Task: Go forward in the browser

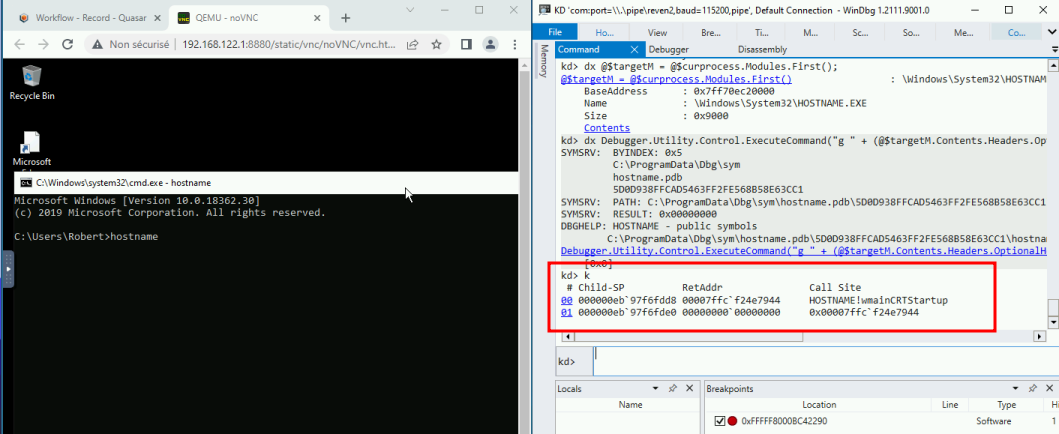Action: (43, 44)
